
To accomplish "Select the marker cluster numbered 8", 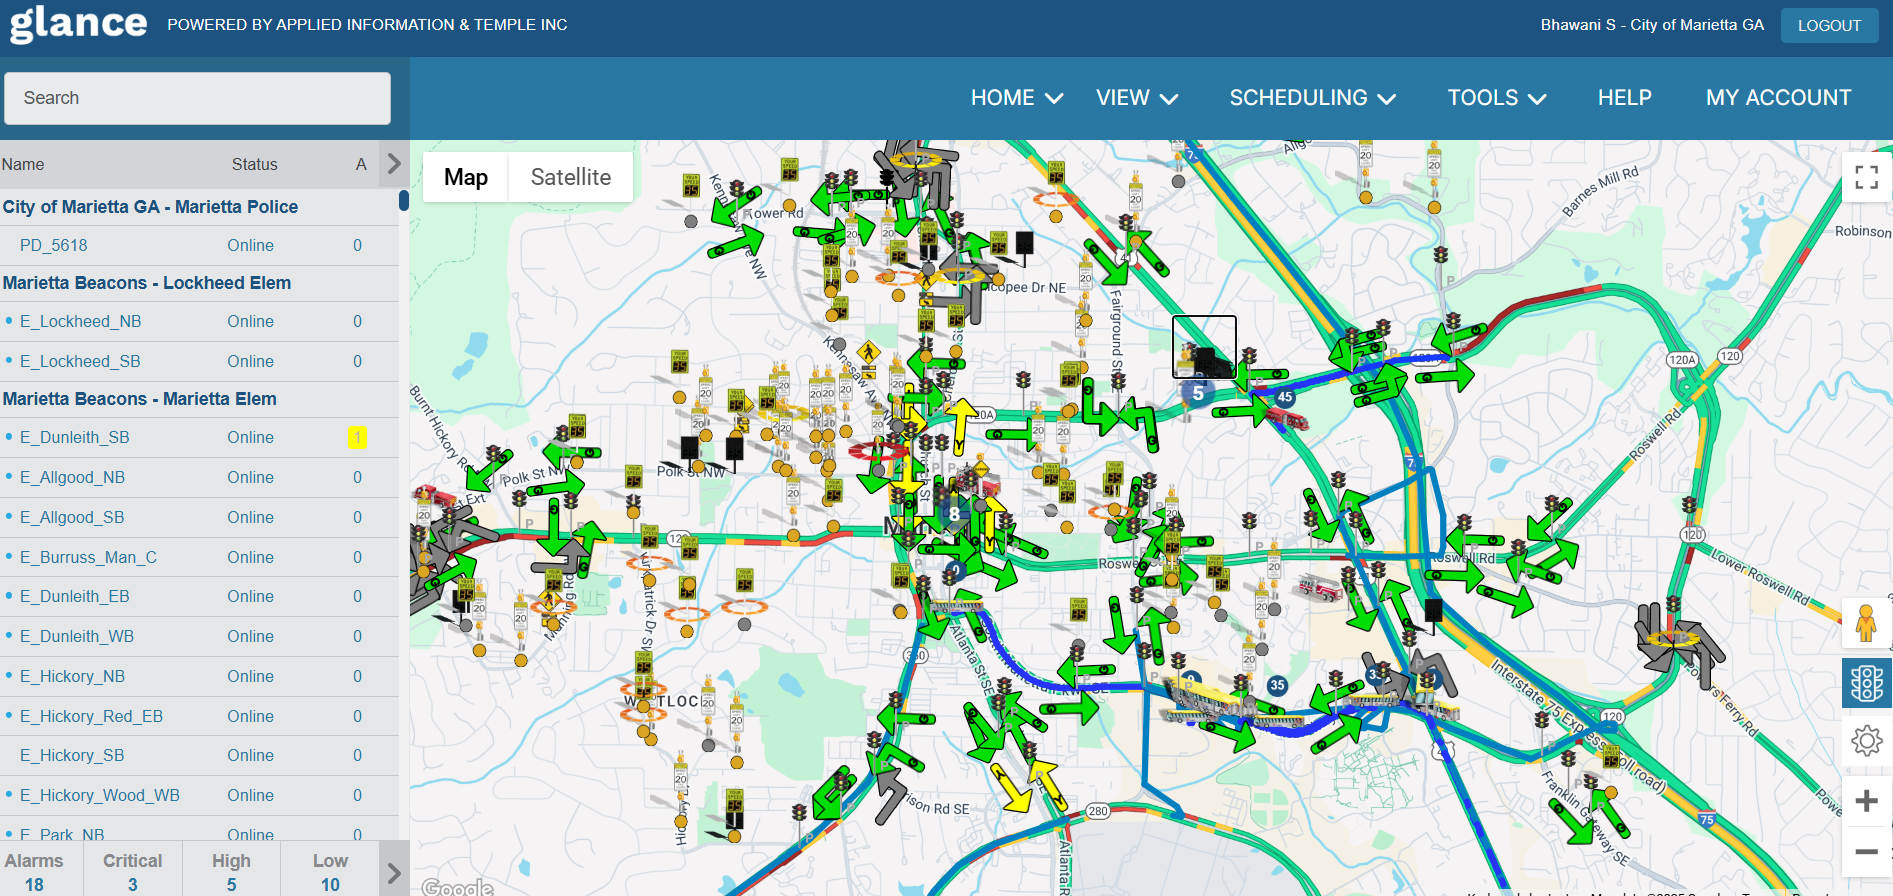I will [954, 514].
